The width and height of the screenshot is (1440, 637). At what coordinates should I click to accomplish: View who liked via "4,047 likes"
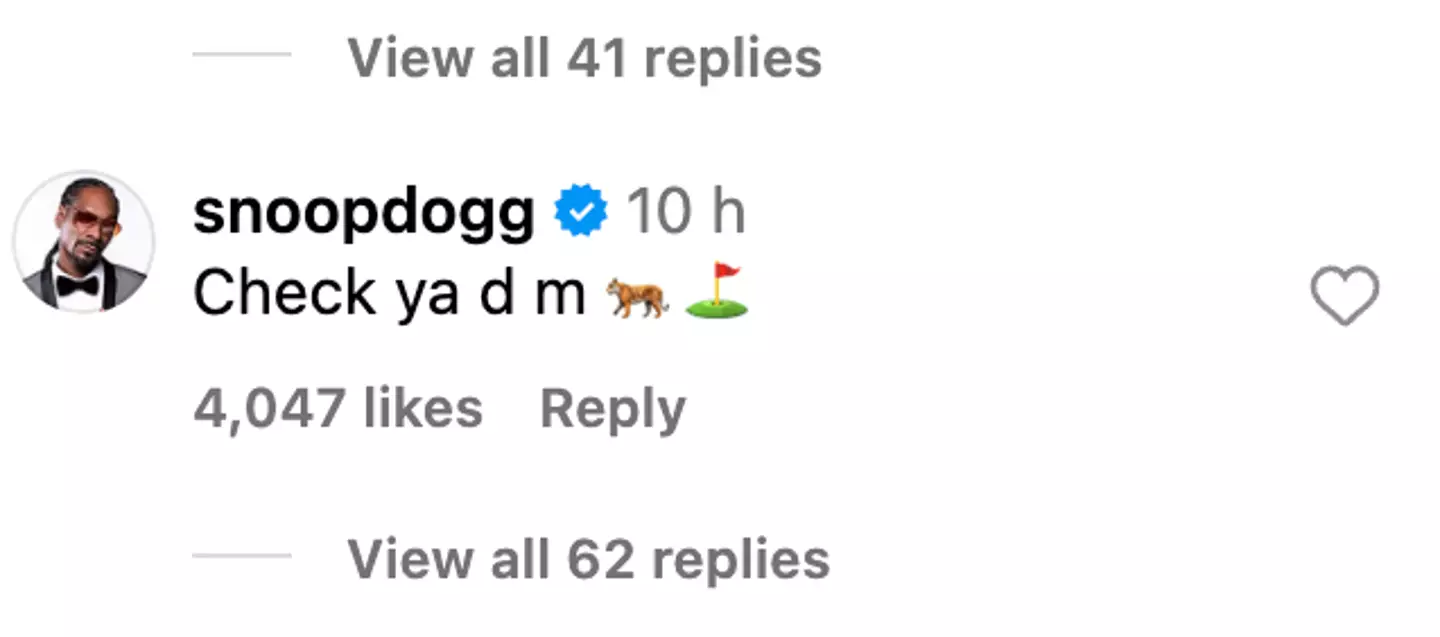point(338,409)
